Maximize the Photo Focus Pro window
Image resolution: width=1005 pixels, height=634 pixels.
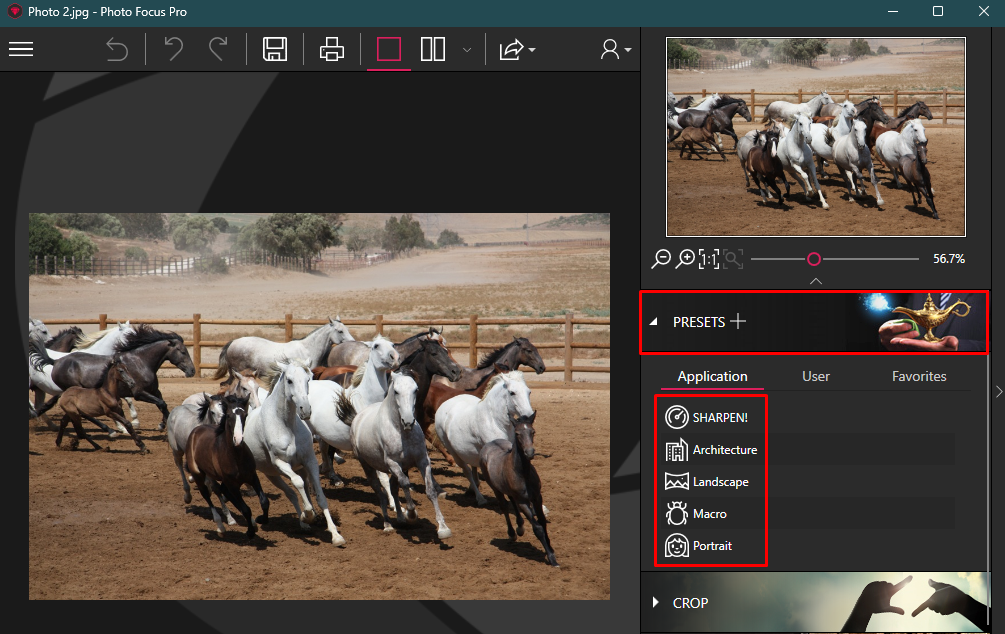coord(938,12)
